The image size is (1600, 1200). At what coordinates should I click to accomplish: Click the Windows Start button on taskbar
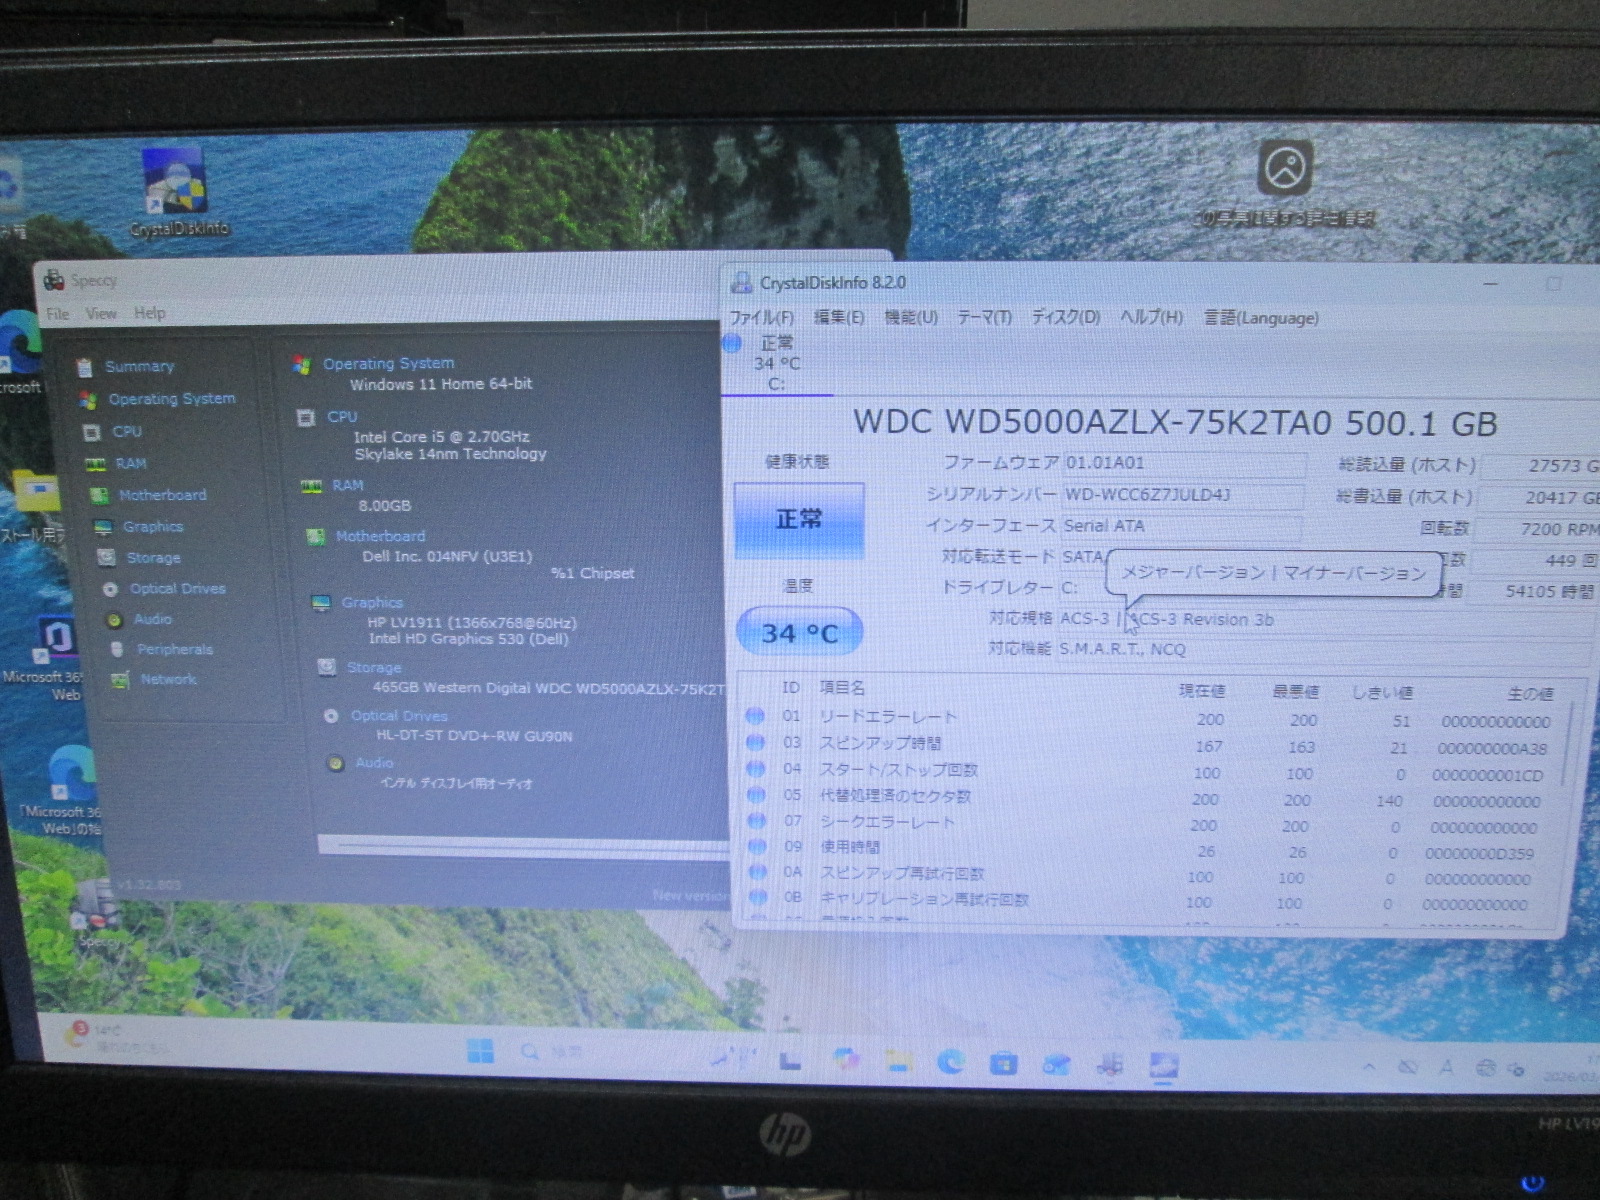pyautogui.click(x=480, y=1052)
